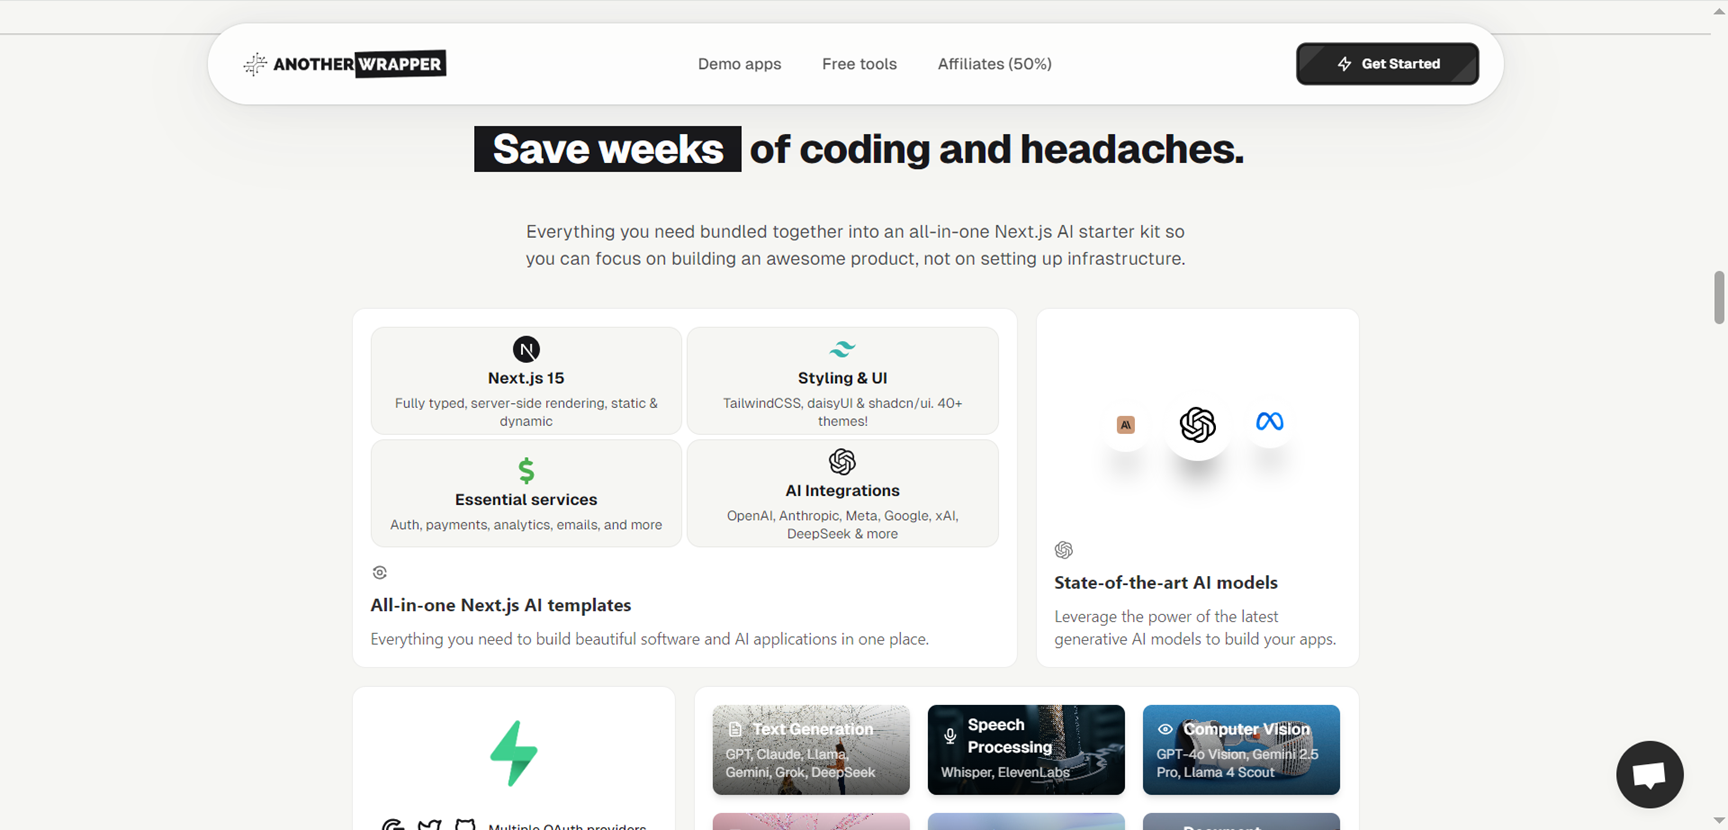This screenshot has width=1728, height=830.
Task: Select the Styling & UI heading
Action: (842, 378)
